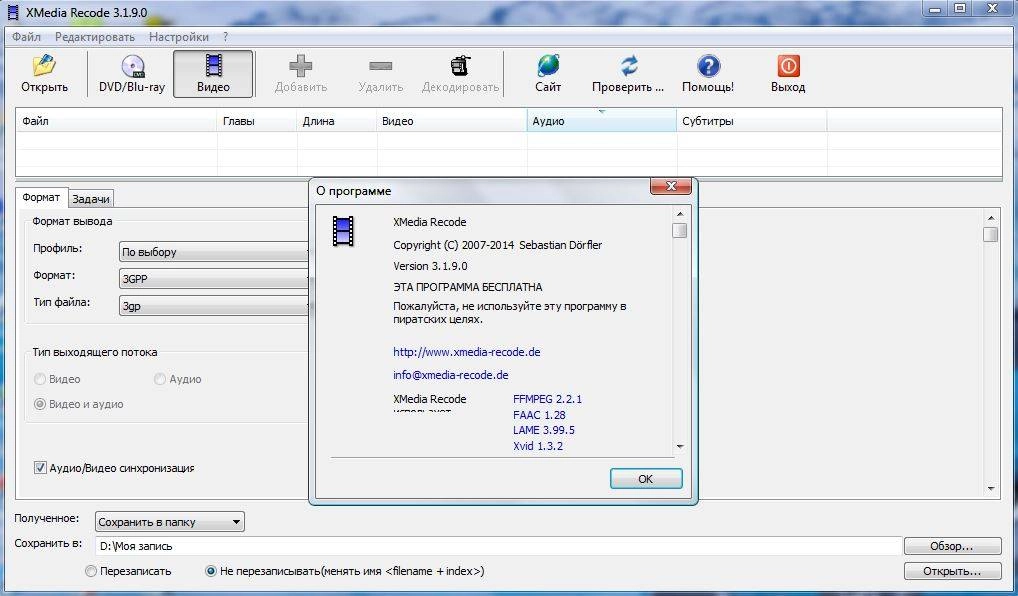Click Проверить update arrows icon

point(628,66)
